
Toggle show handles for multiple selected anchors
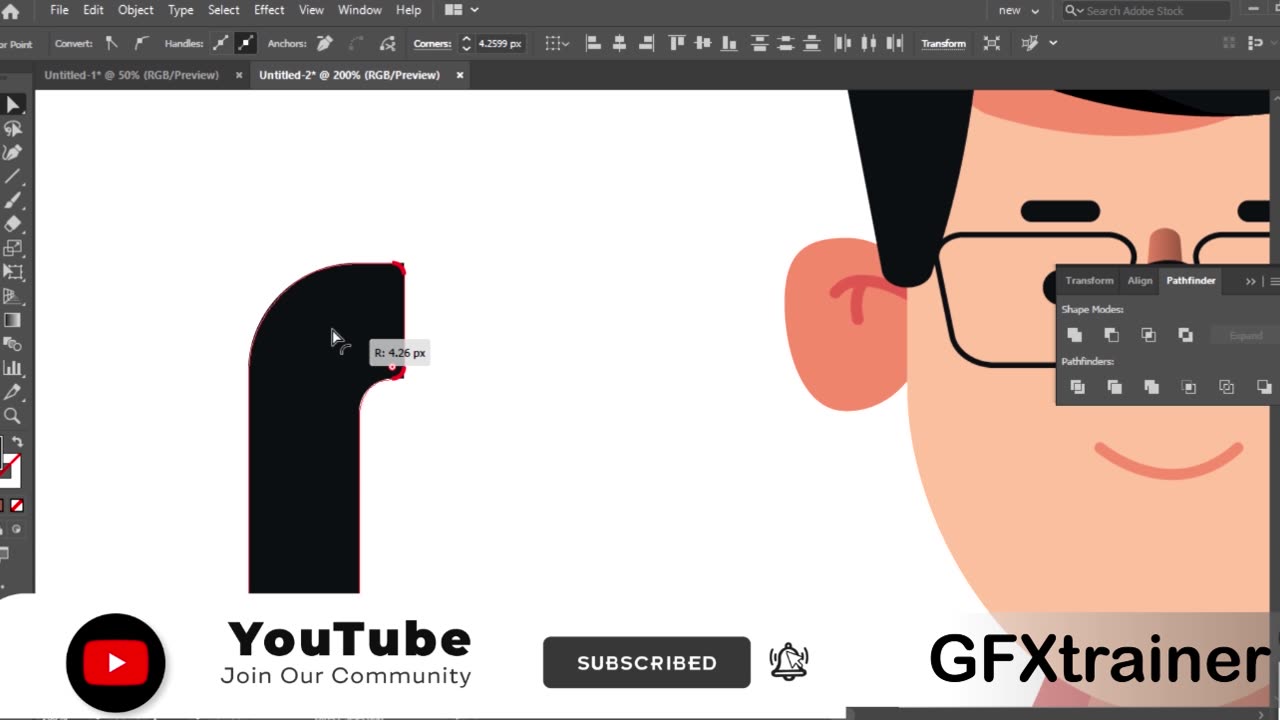(220, 43)
